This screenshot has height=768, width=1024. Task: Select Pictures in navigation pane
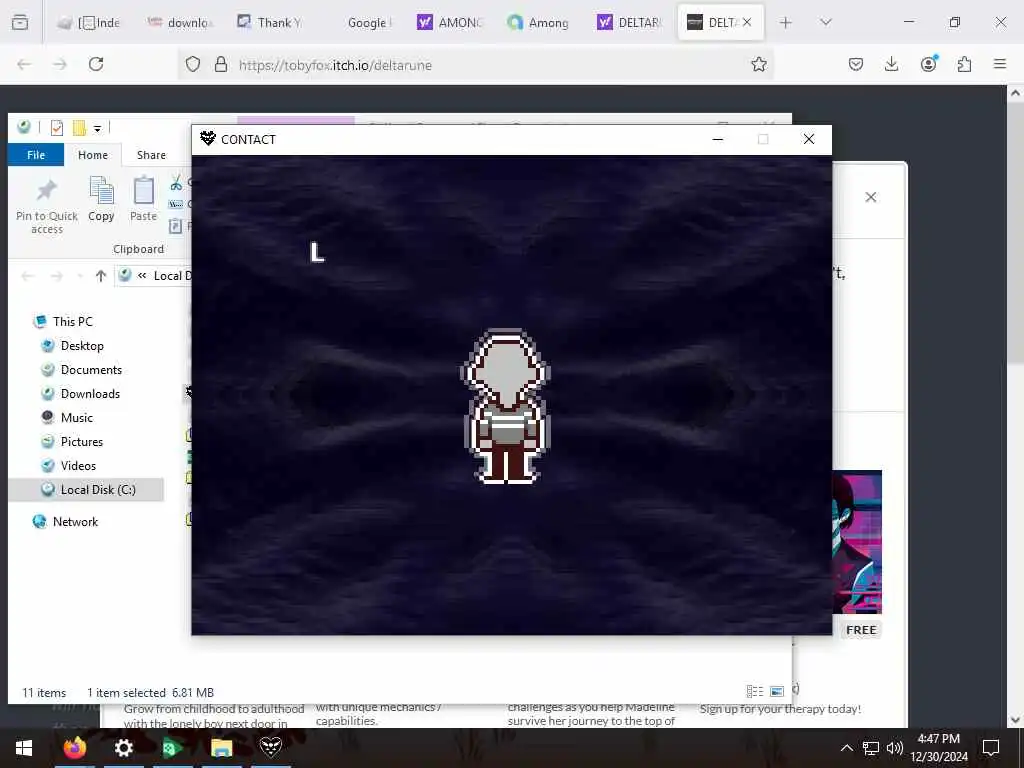[82, 441]
